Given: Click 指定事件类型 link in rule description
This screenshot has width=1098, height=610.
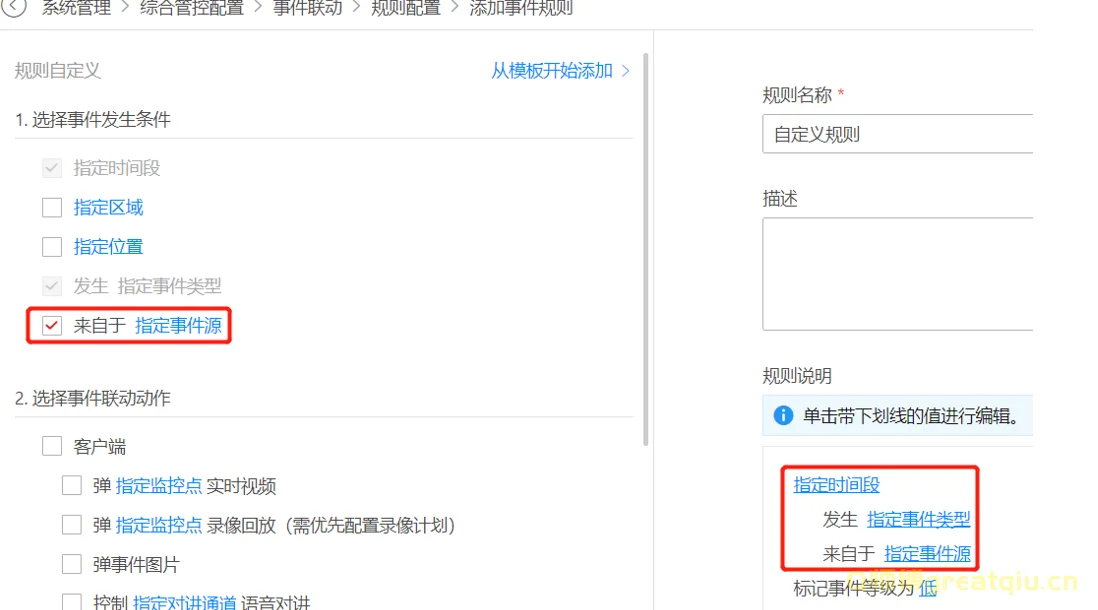Looking at the screenshot, I should (918, 520).
